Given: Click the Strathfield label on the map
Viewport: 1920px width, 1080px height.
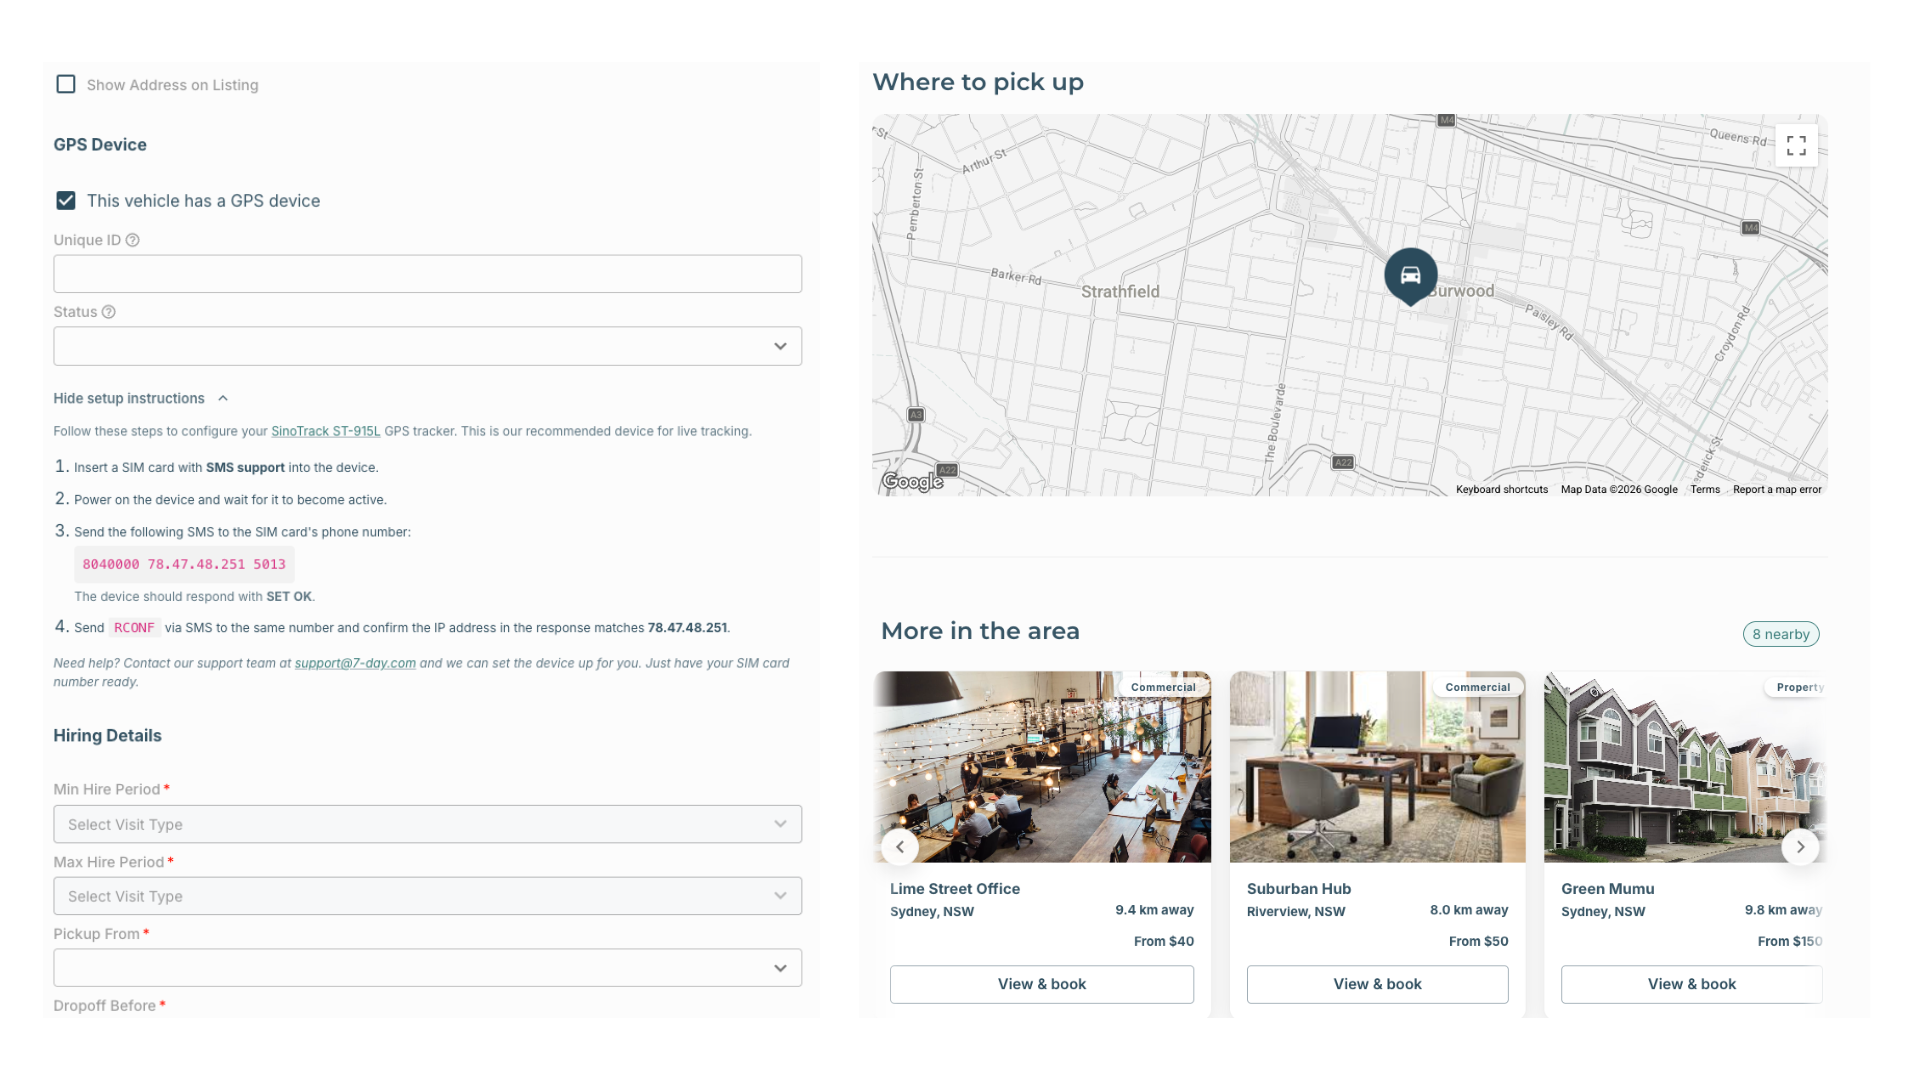Looking at the screenshot, I should coord(1120,292).
